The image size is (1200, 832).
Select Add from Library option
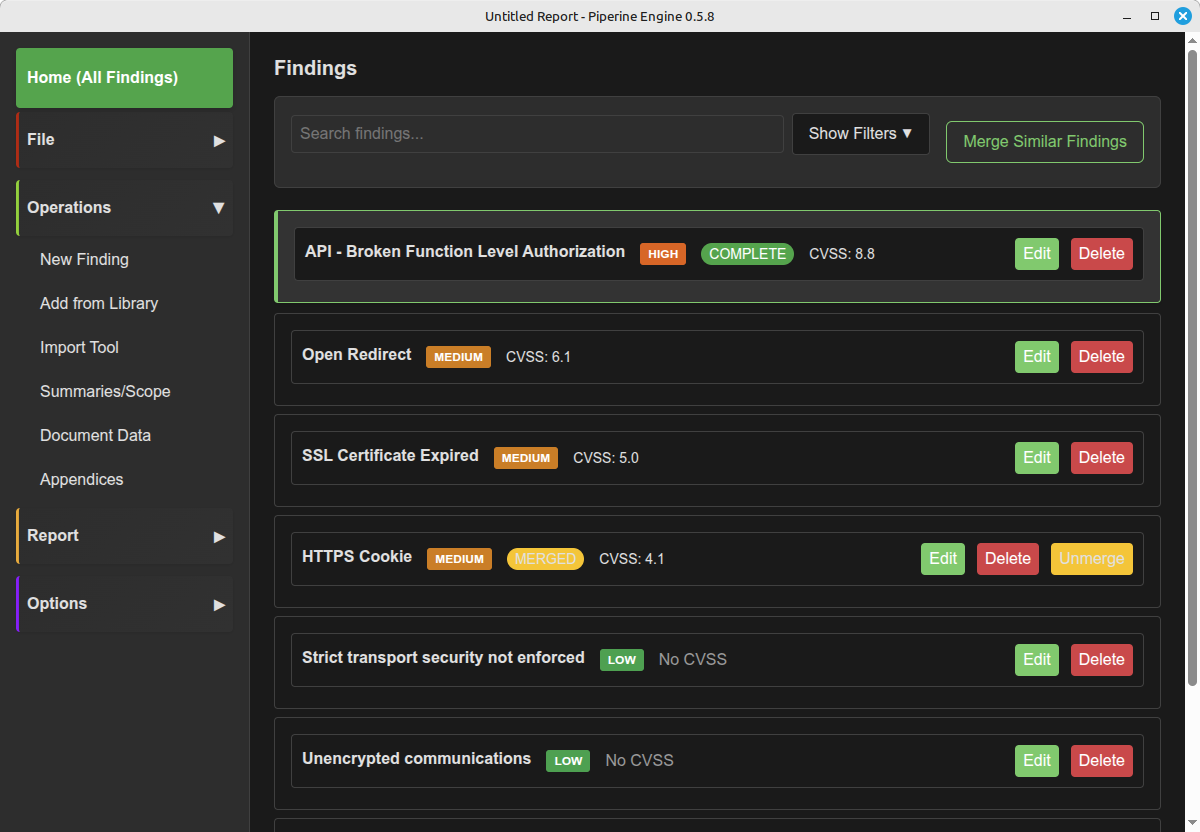point(99,304)
